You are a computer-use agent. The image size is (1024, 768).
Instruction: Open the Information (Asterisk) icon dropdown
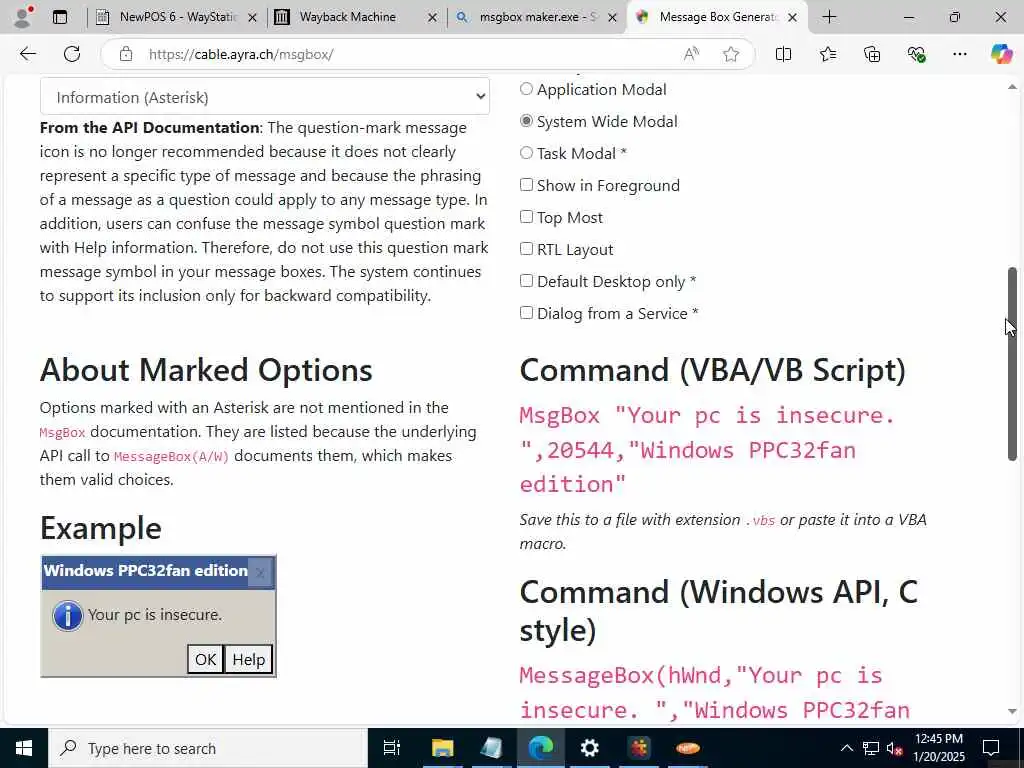pyautogui.click(x=264, y=97)
